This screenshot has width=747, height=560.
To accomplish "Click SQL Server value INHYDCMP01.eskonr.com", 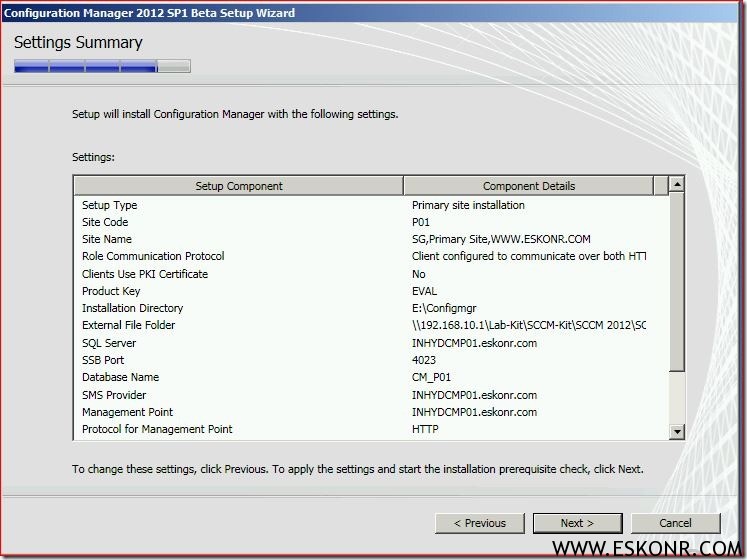I will 474,343.
